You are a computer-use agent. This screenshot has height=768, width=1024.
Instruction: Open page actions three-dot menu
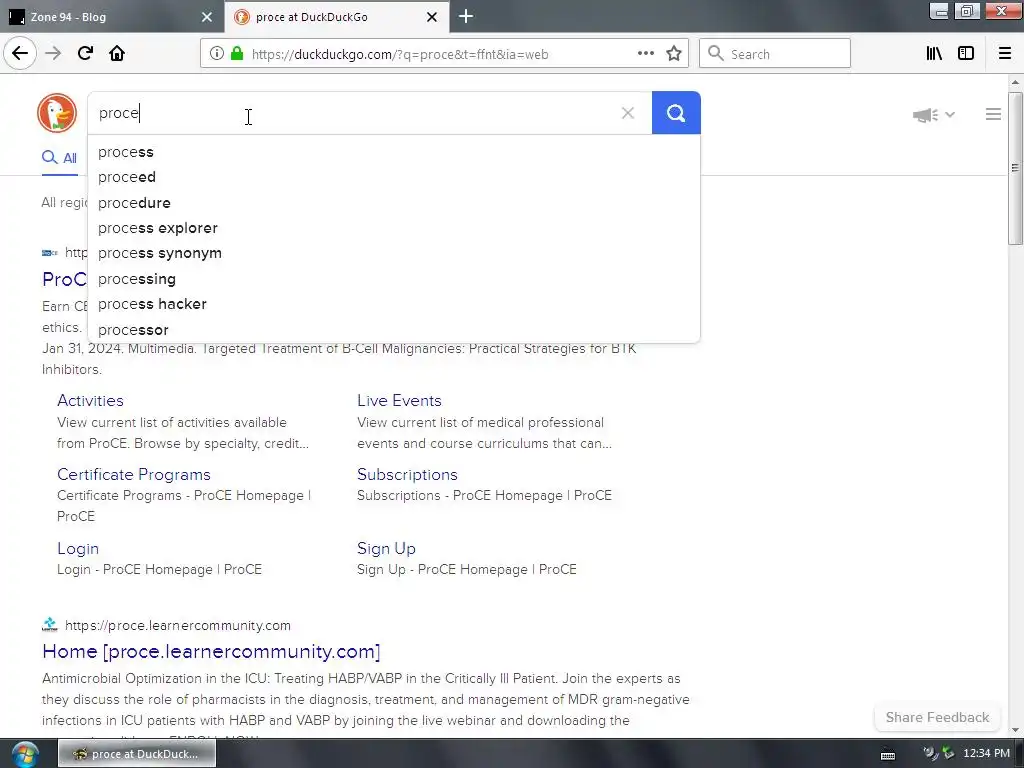645,54
